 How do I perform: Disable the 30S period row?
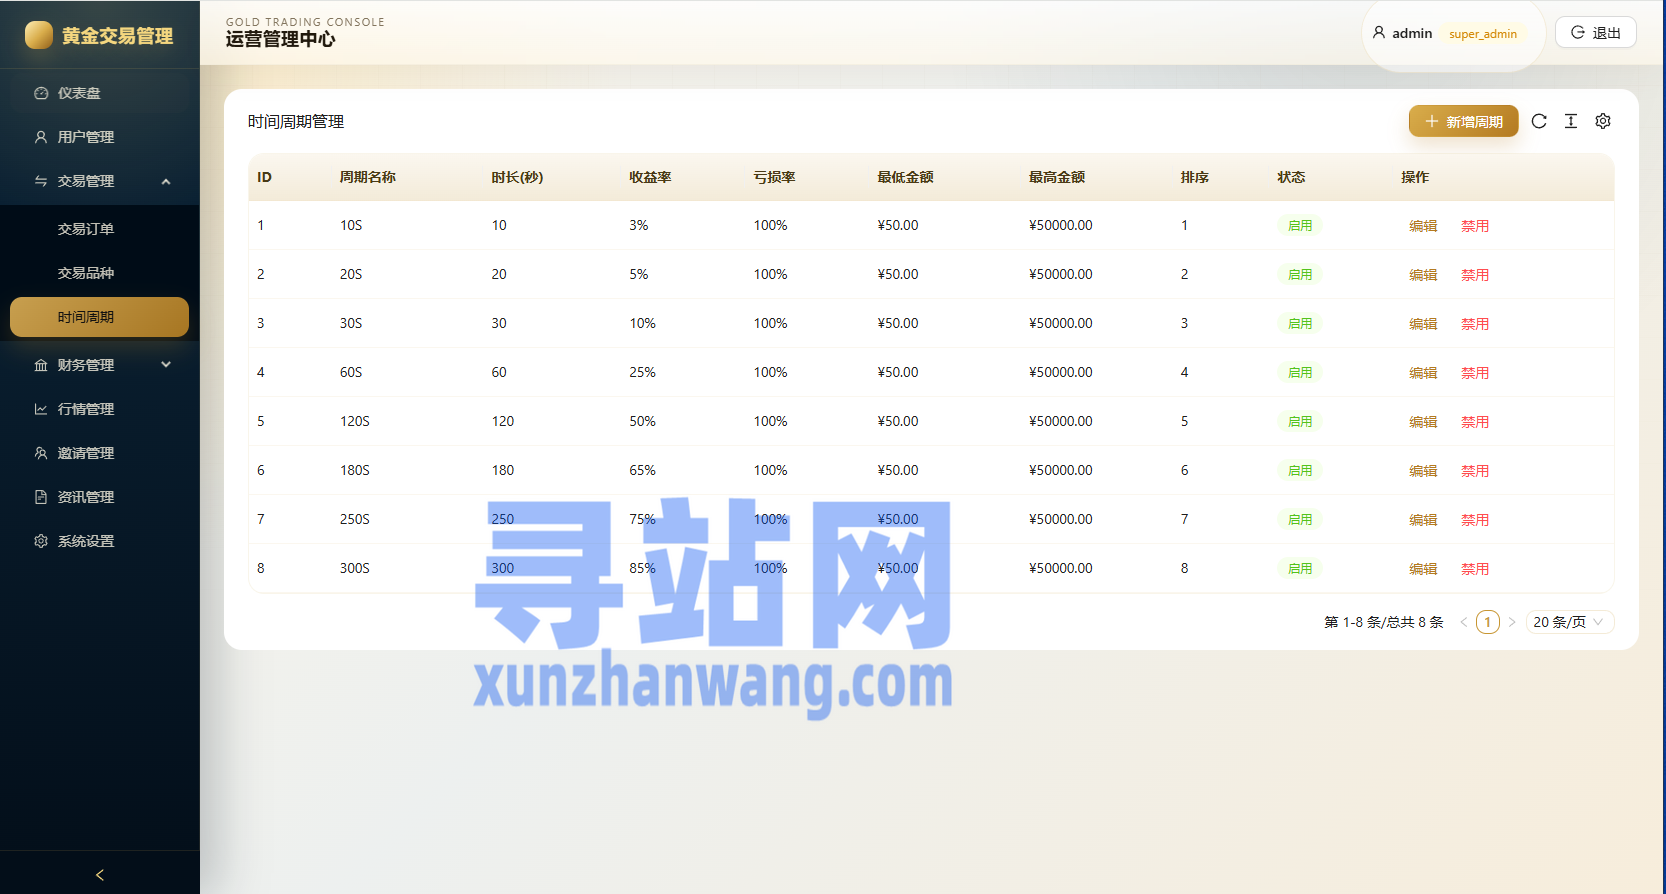point(1475,324)
